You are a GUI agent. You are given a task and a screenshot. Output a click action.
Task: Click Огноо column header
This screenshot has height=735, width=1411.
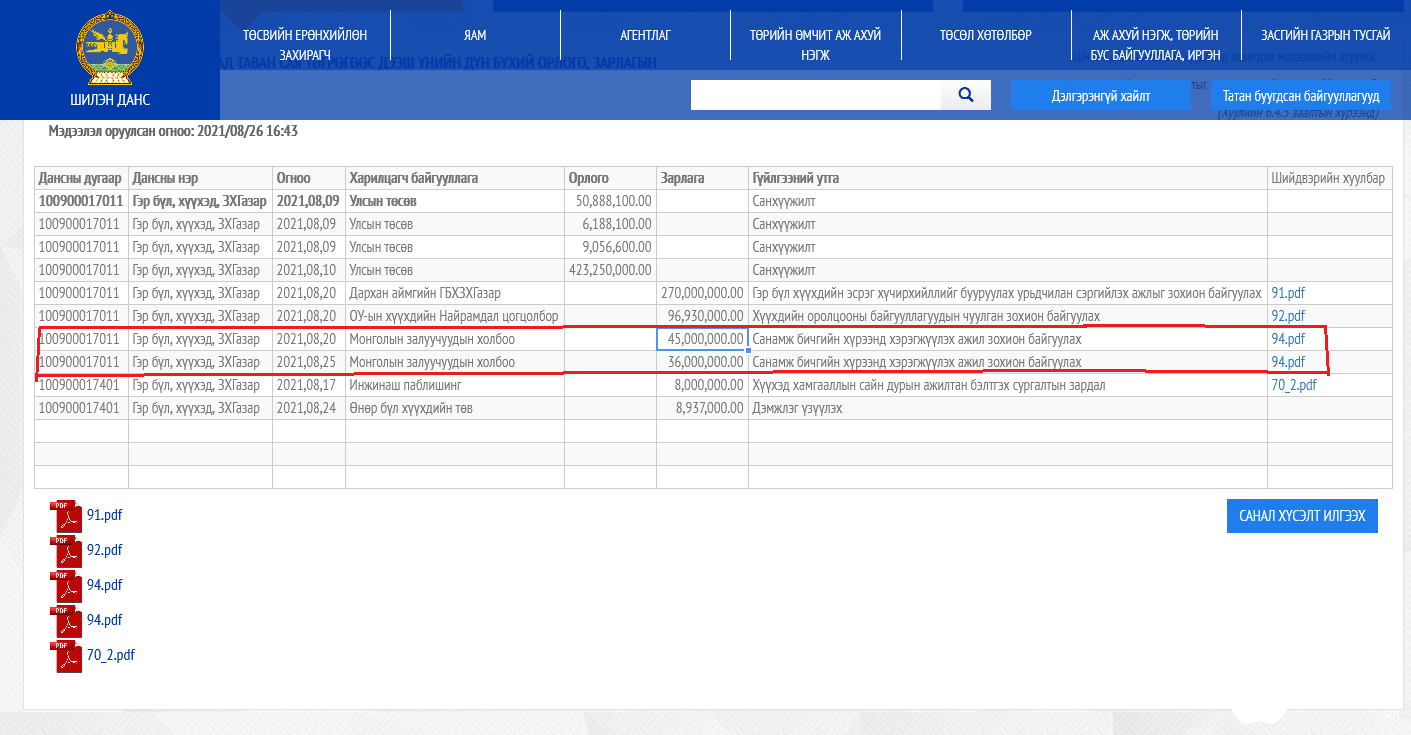[x=308, y=178]
